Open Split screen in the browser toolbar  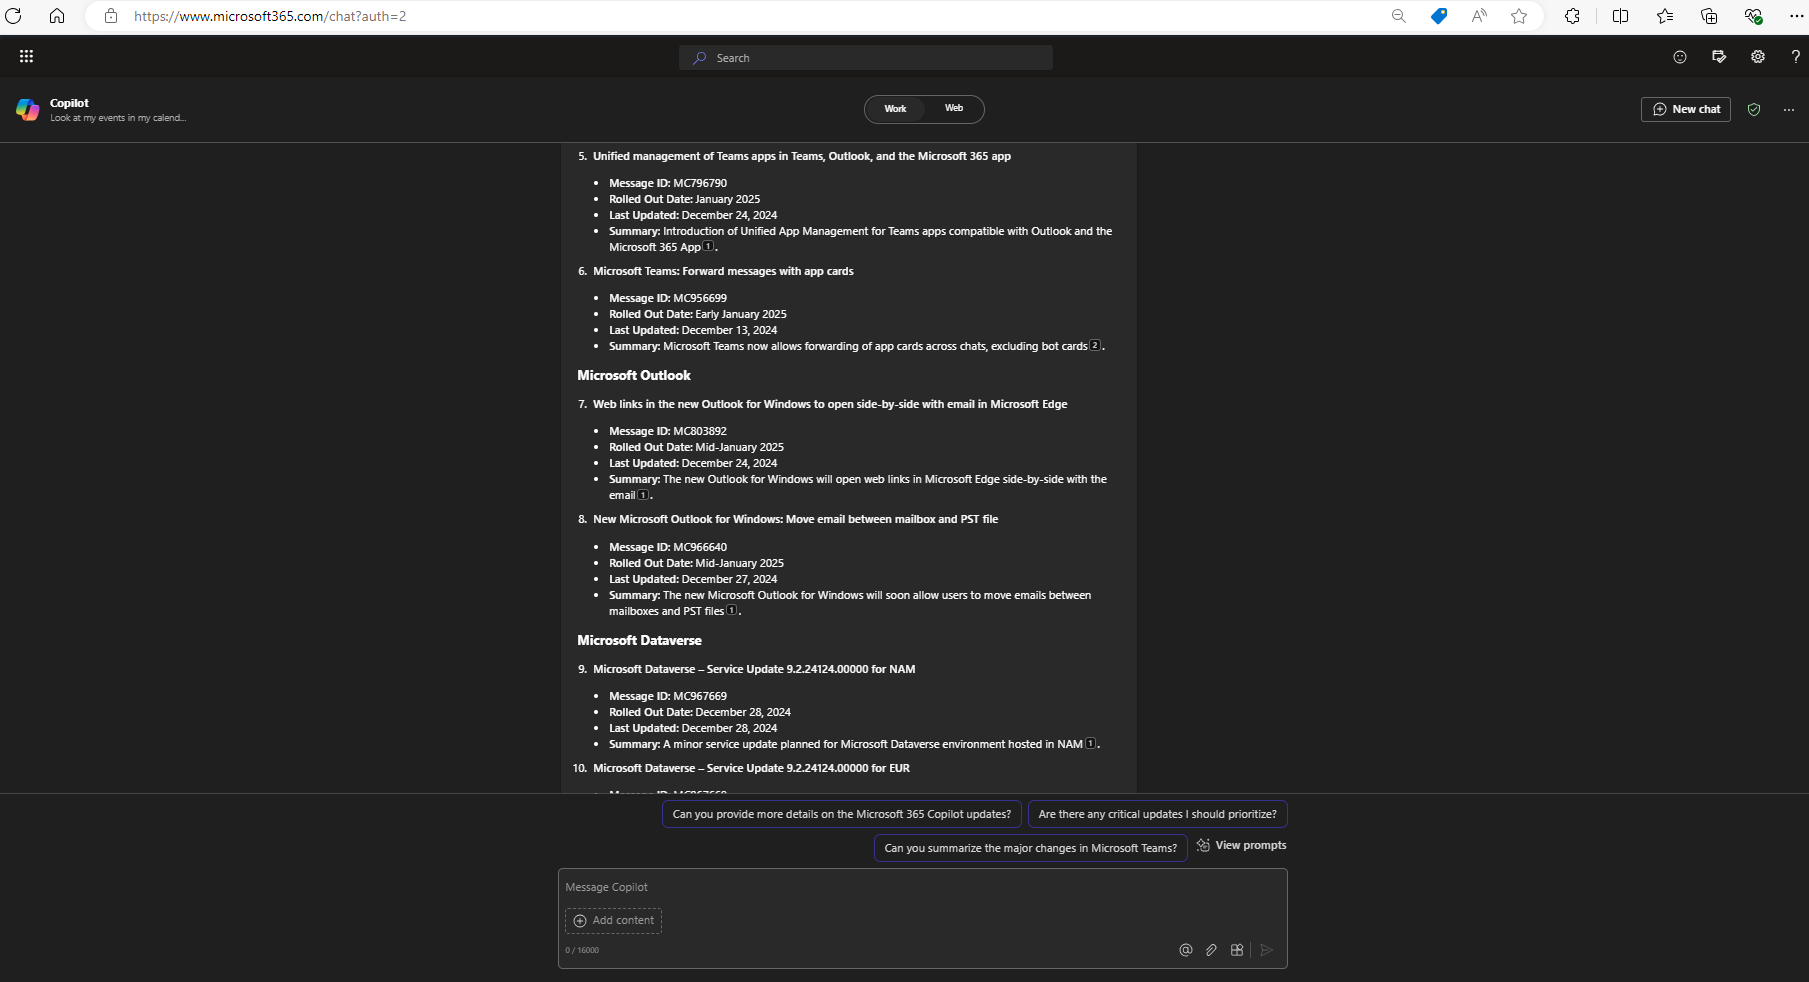(1620, 16)
